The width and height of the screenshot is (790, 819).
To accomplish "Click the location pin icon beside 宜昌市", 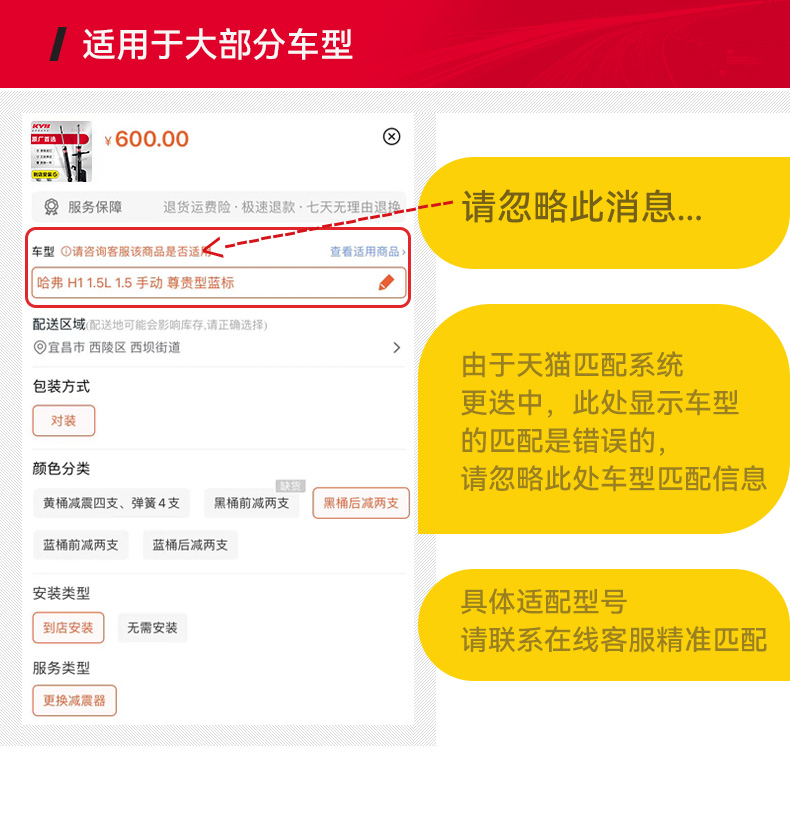I will (40, 347).
